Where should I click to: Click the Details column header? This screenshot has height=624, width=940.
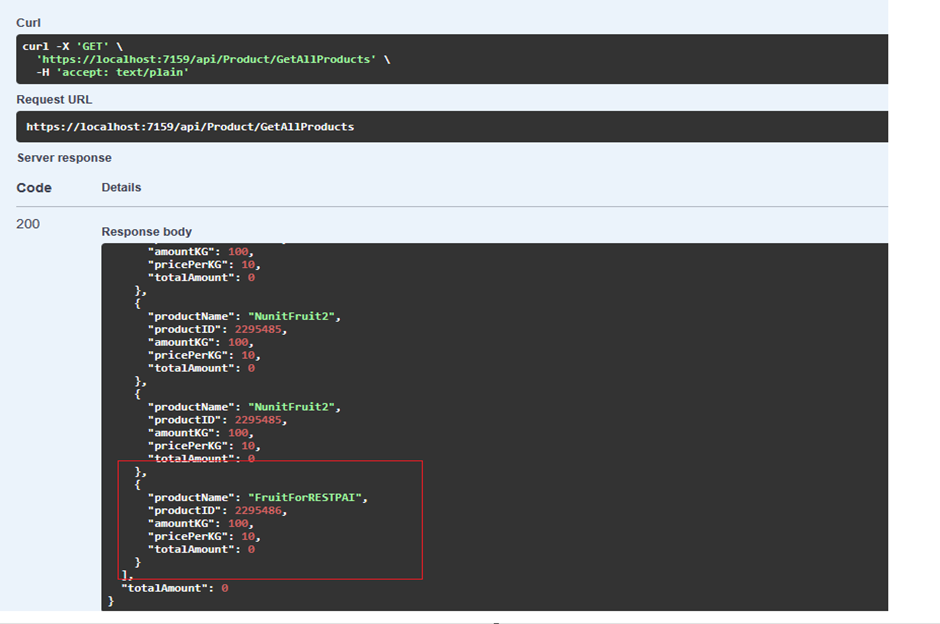(x=121, y=187)
